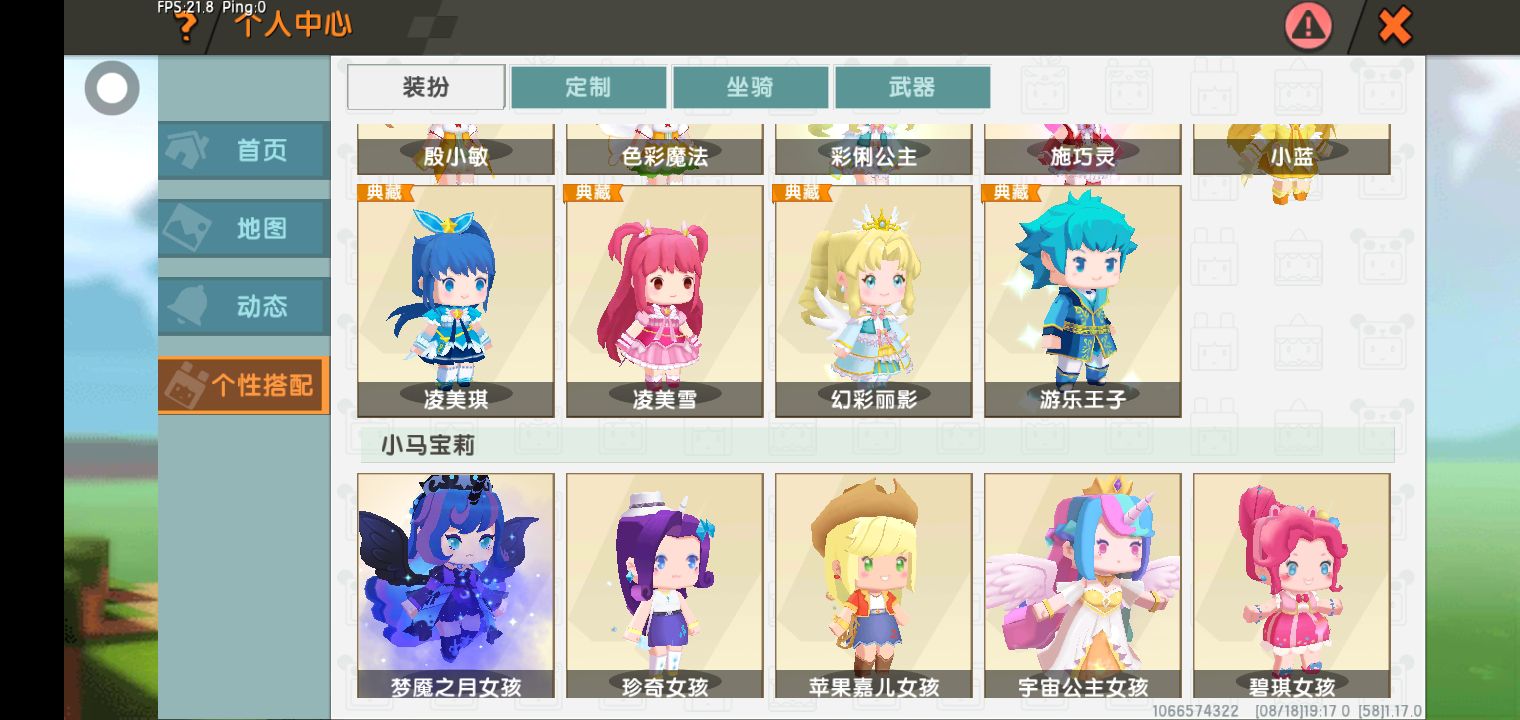Select the 凌美琪 blue-haired skin
Viewport: 1520px width, 720px height.
pyautogui.click(x=456, y=301)
